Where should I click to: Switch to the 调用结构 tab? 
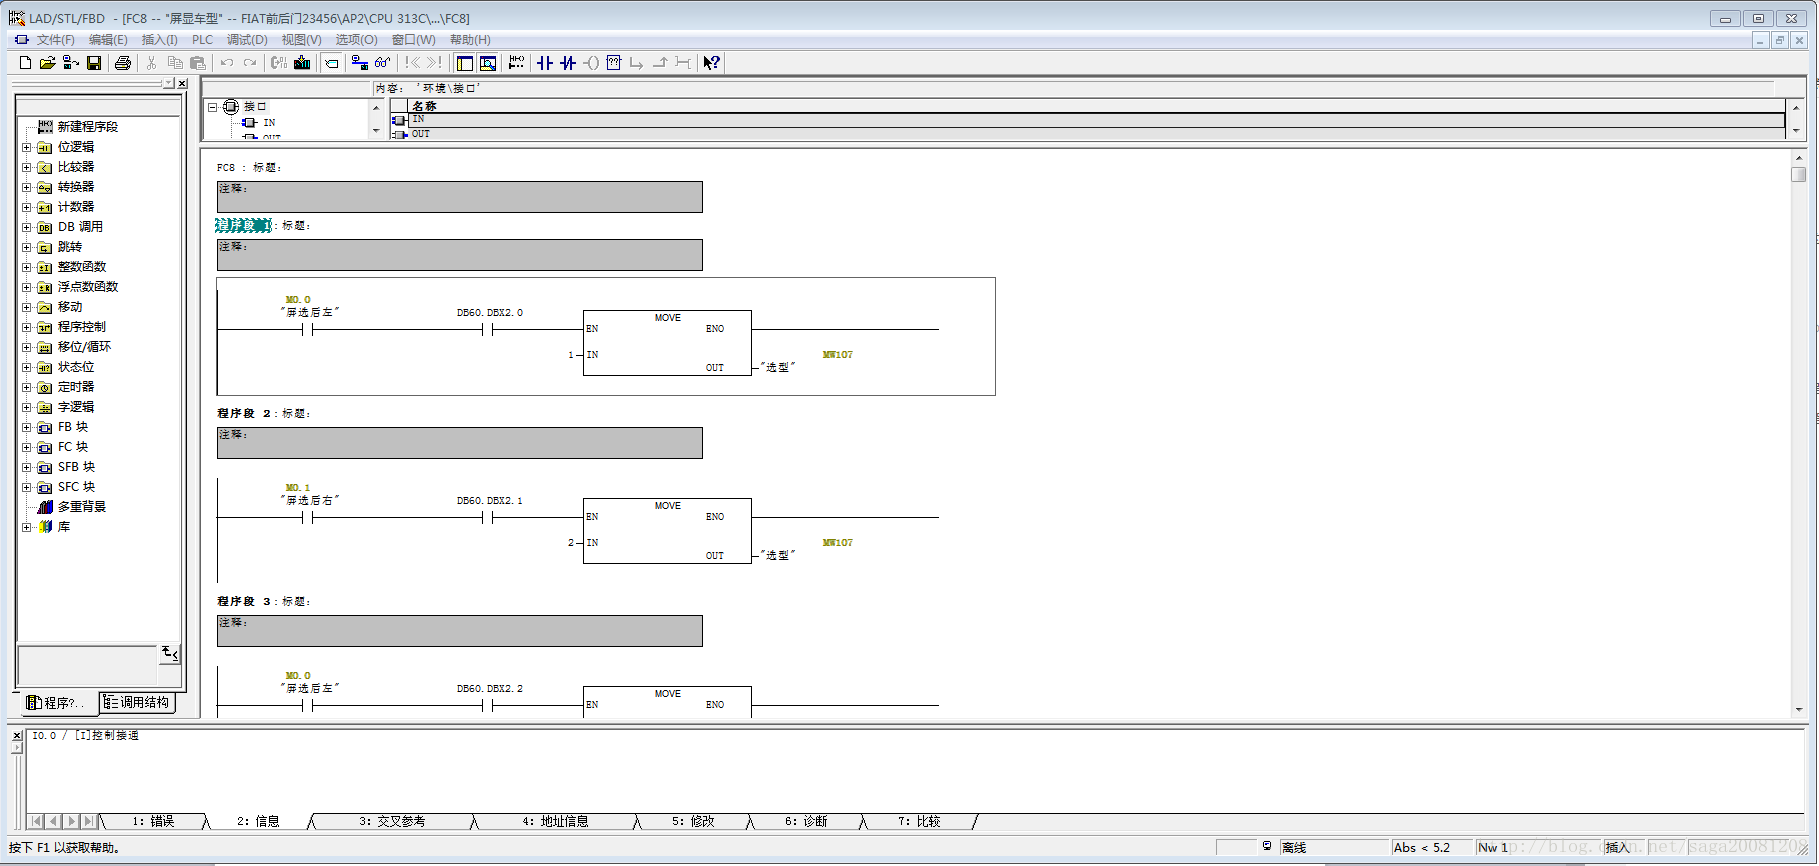pos(138,703)
